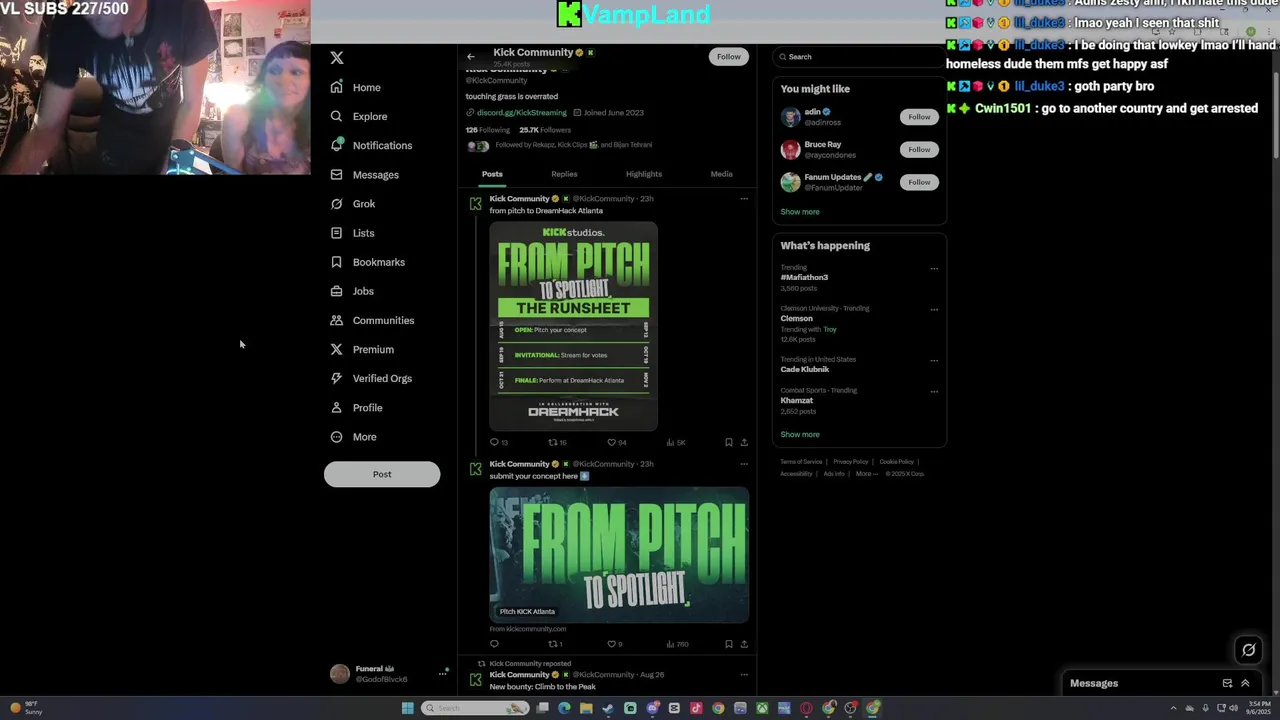Open the Runsheet poster image
Image resolution: width=1280 pixels, height=720 pixels.
[573, 326]
